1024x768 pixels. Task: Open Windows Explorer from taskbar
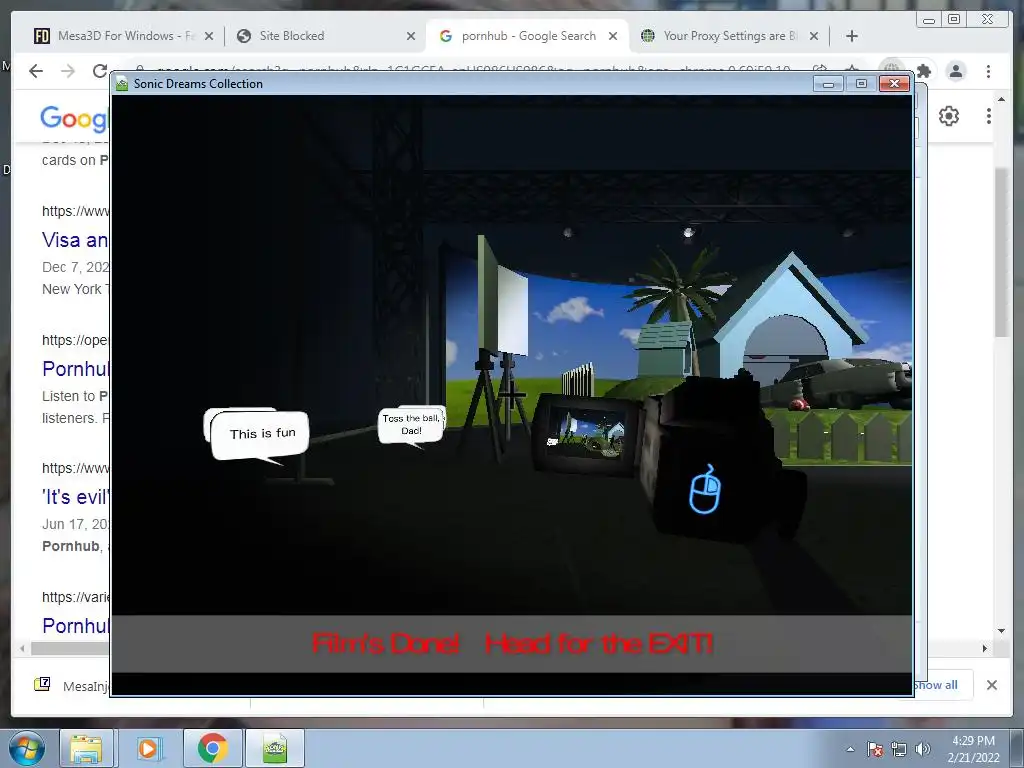(x=86, y=748)
